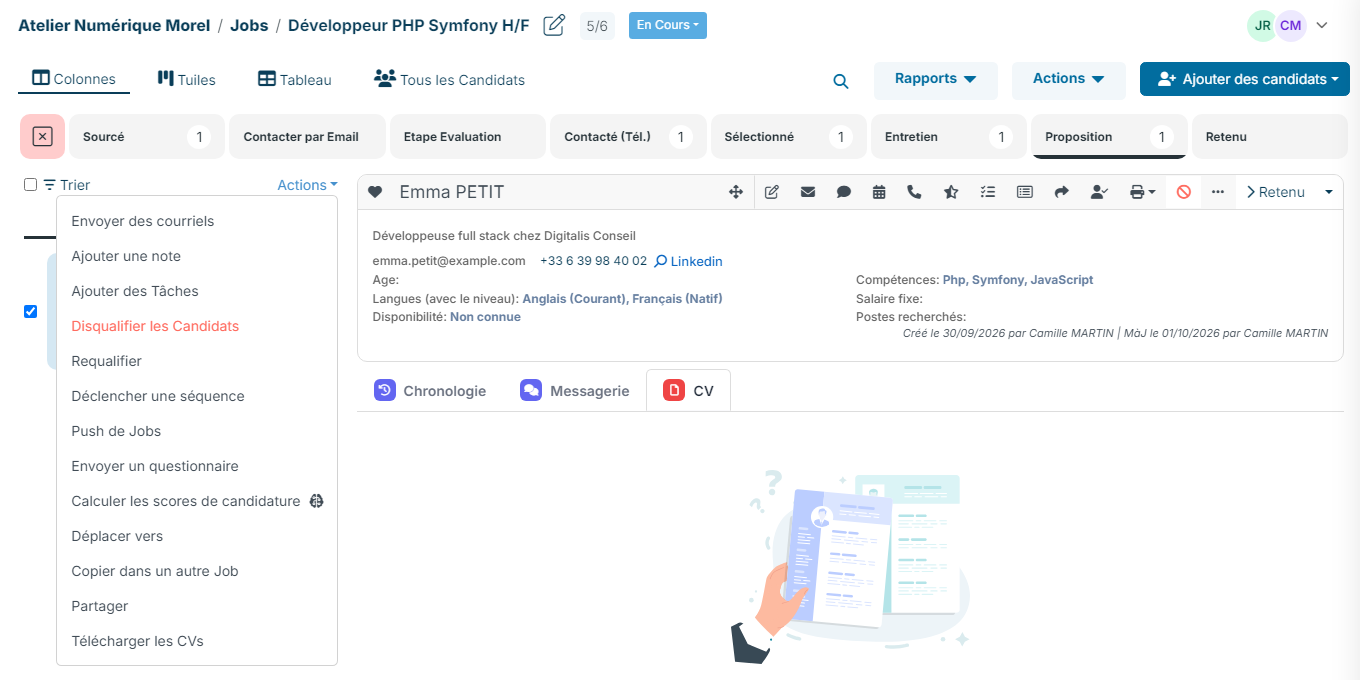Expand the Rapports dropdown

pos(936,79)
